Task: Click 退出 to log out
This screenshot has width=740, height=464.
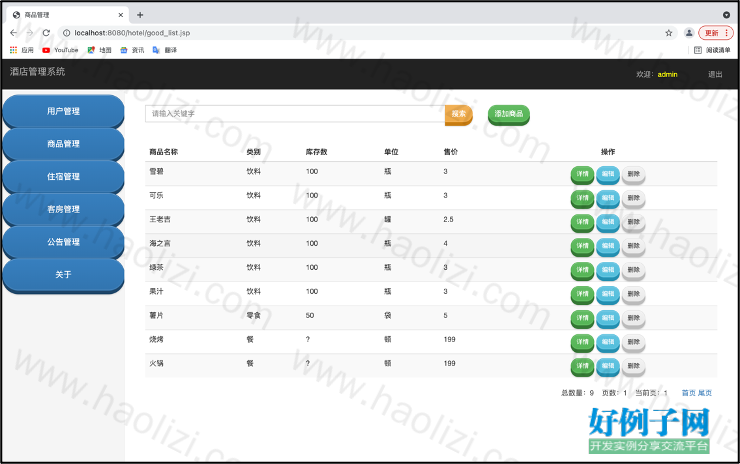Action: 715,74
